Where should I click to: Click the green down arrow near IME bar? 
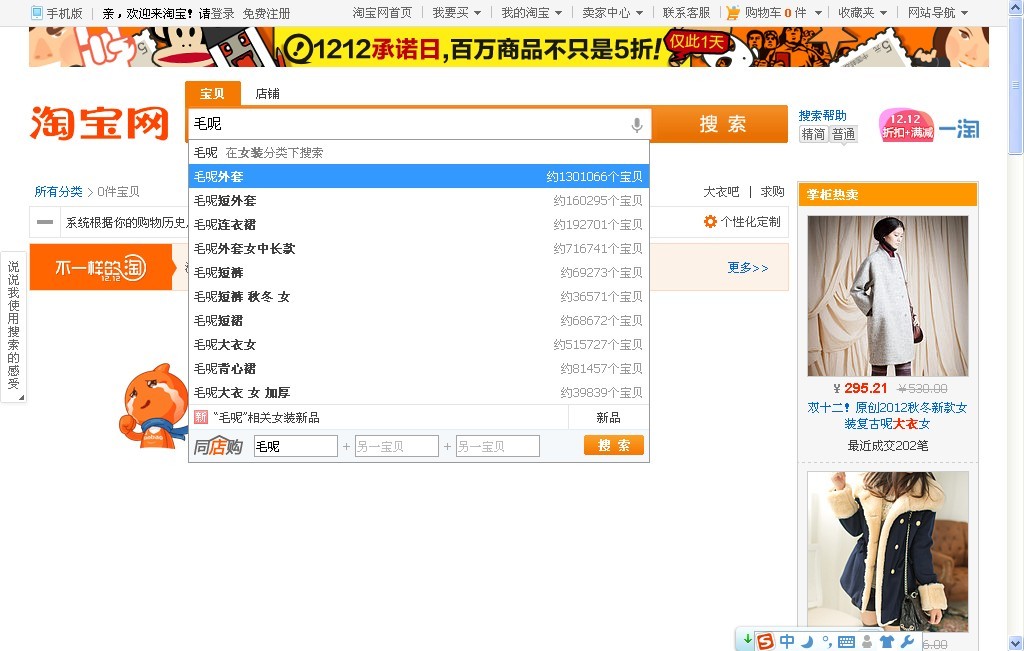747,639
